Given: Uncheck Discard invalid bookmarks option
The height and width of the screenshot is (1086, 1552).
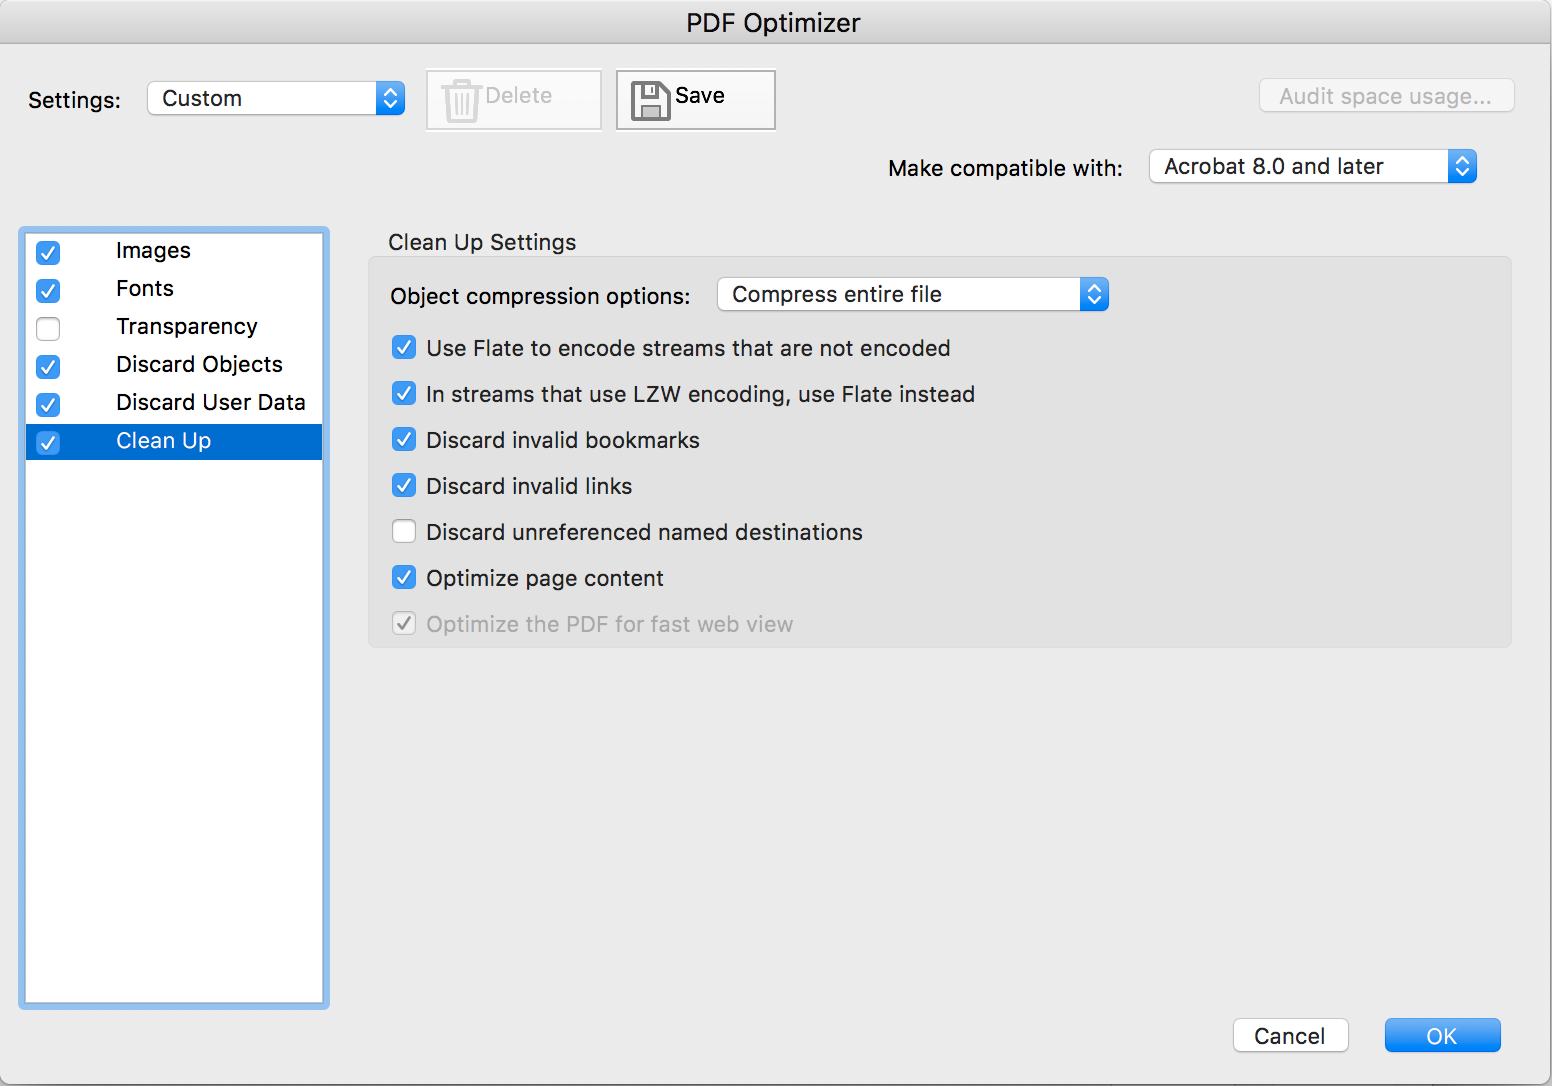Looking at the screenshot, I should [x=404, y=440].
